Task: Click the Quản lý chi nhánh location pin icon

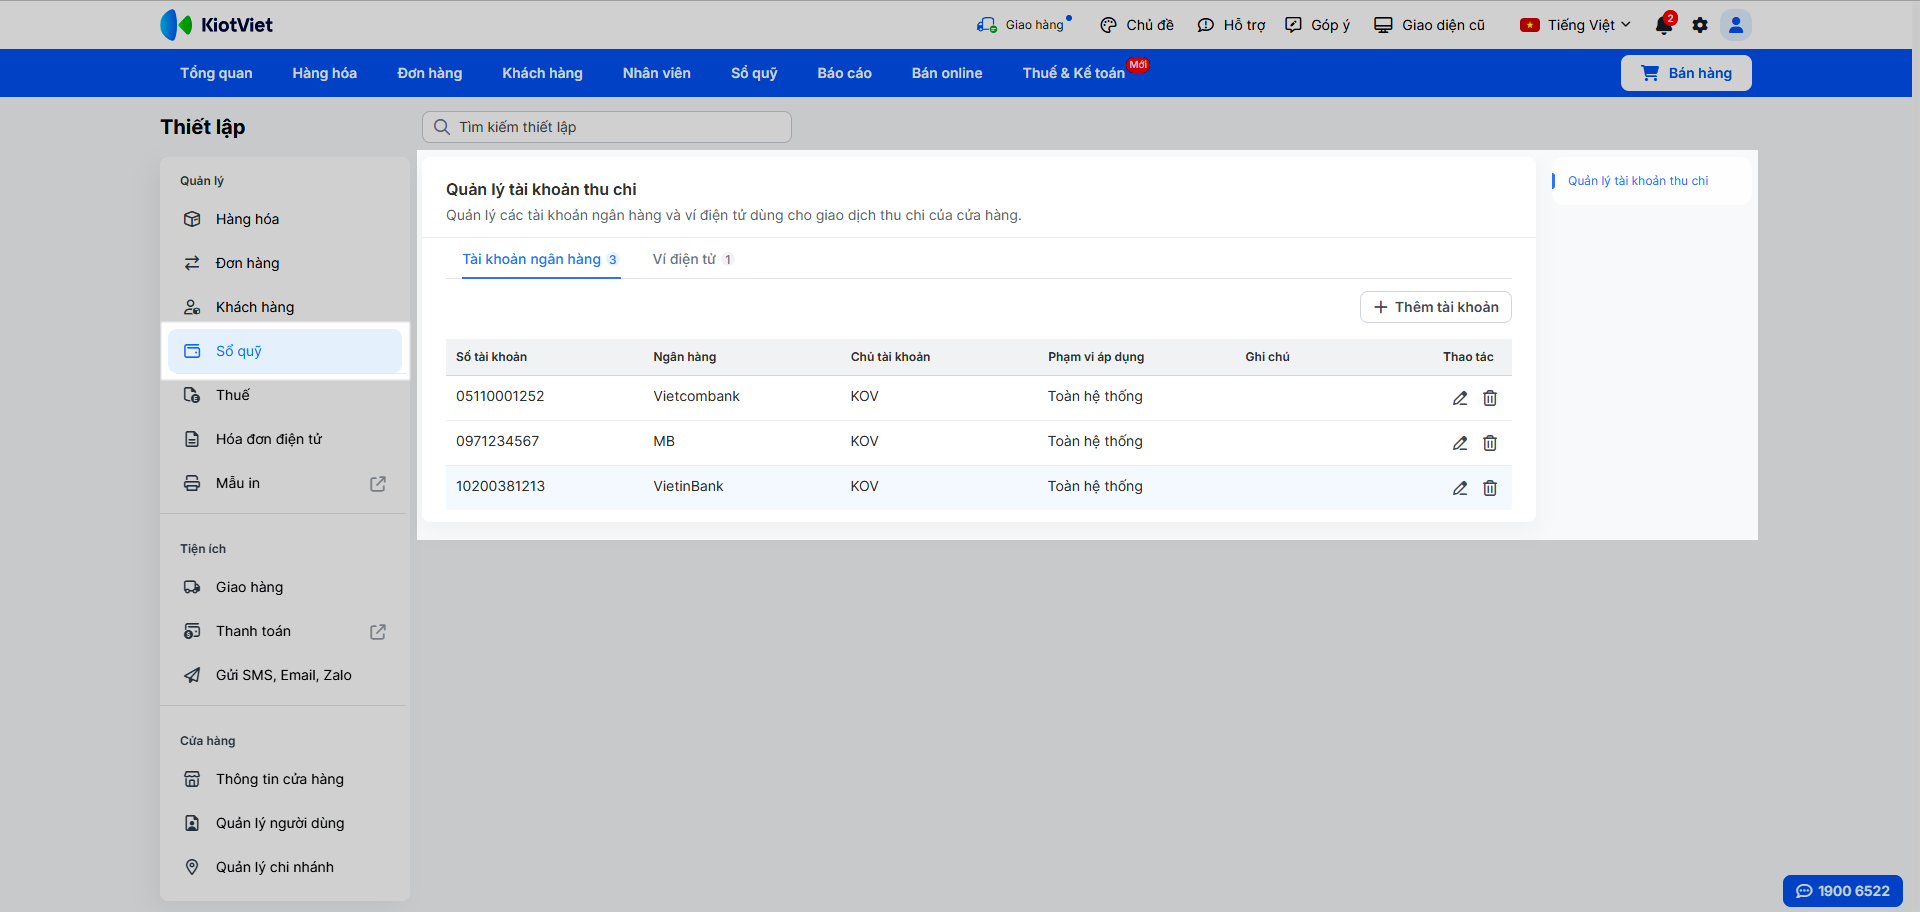Action: pyautogui.click(x=192, y=867)
